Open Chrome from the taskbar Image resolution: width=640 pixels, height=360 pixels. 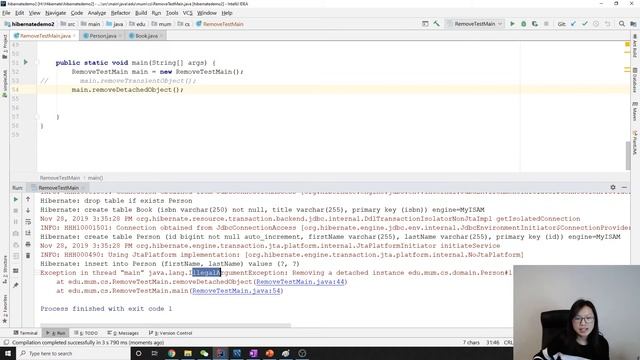(171, 353)
